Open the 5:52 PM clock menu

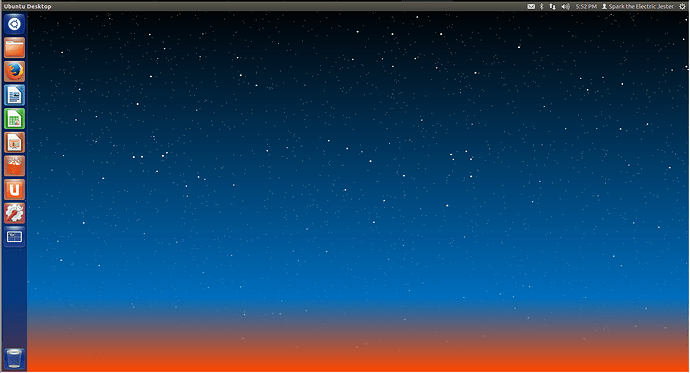pos(586,7)
